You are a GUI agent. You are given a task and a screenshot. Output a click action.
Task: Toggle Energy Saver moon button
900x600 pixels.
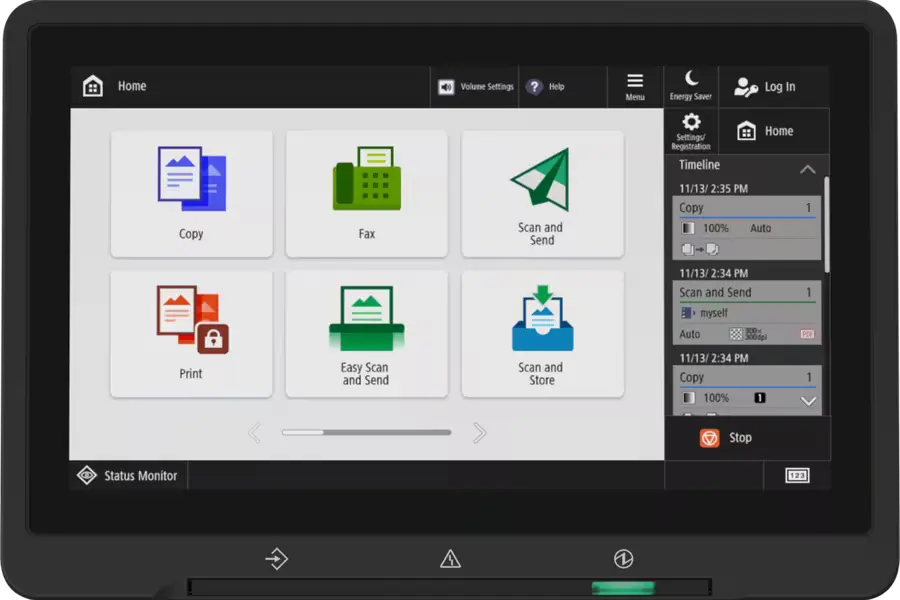(x=691, y=86)
